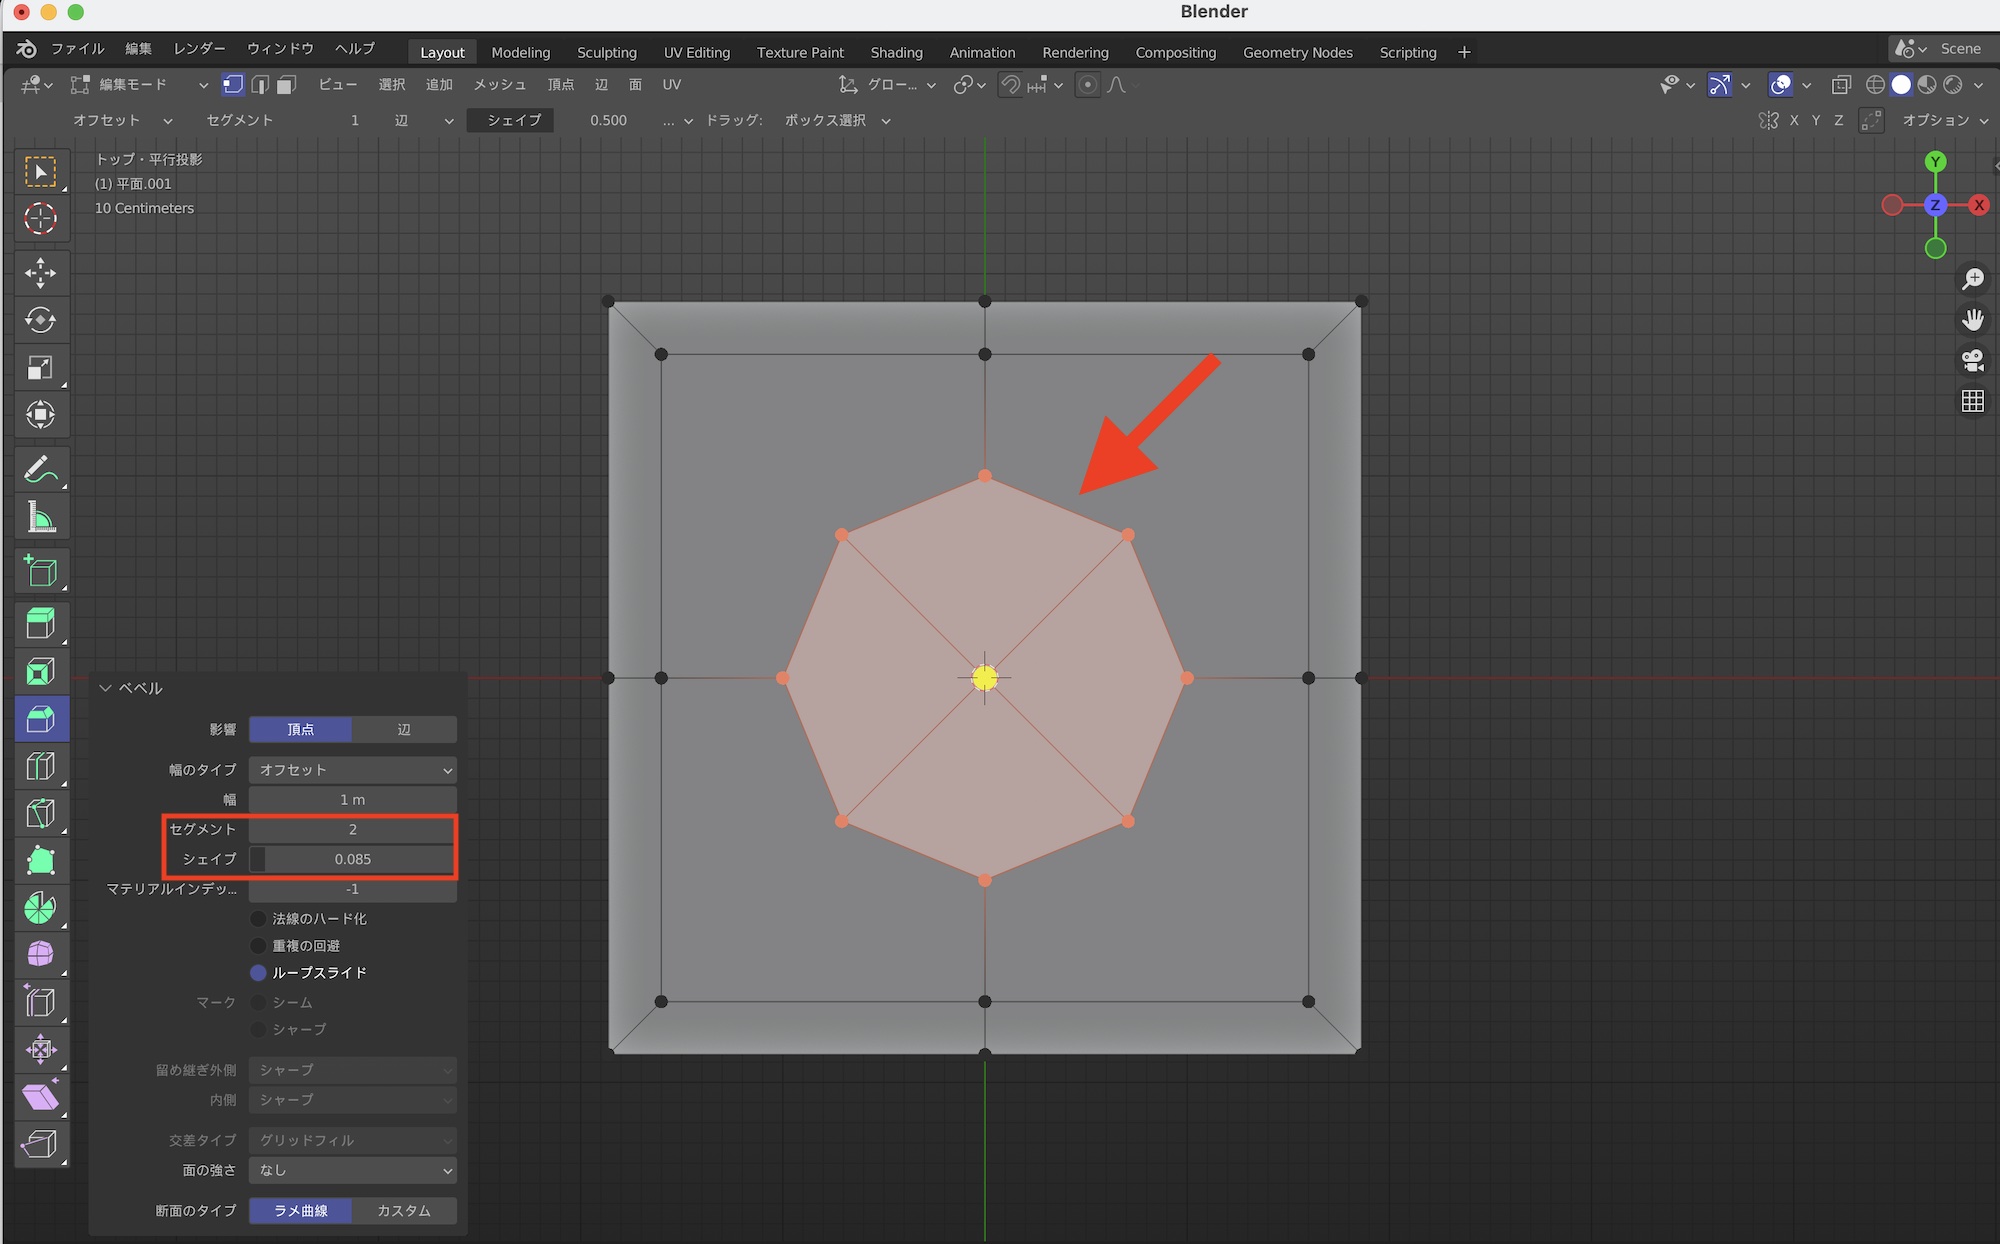Activate the Loop Cut tool
Viewport: 2000px width, 1244px height.
point(41,766)
